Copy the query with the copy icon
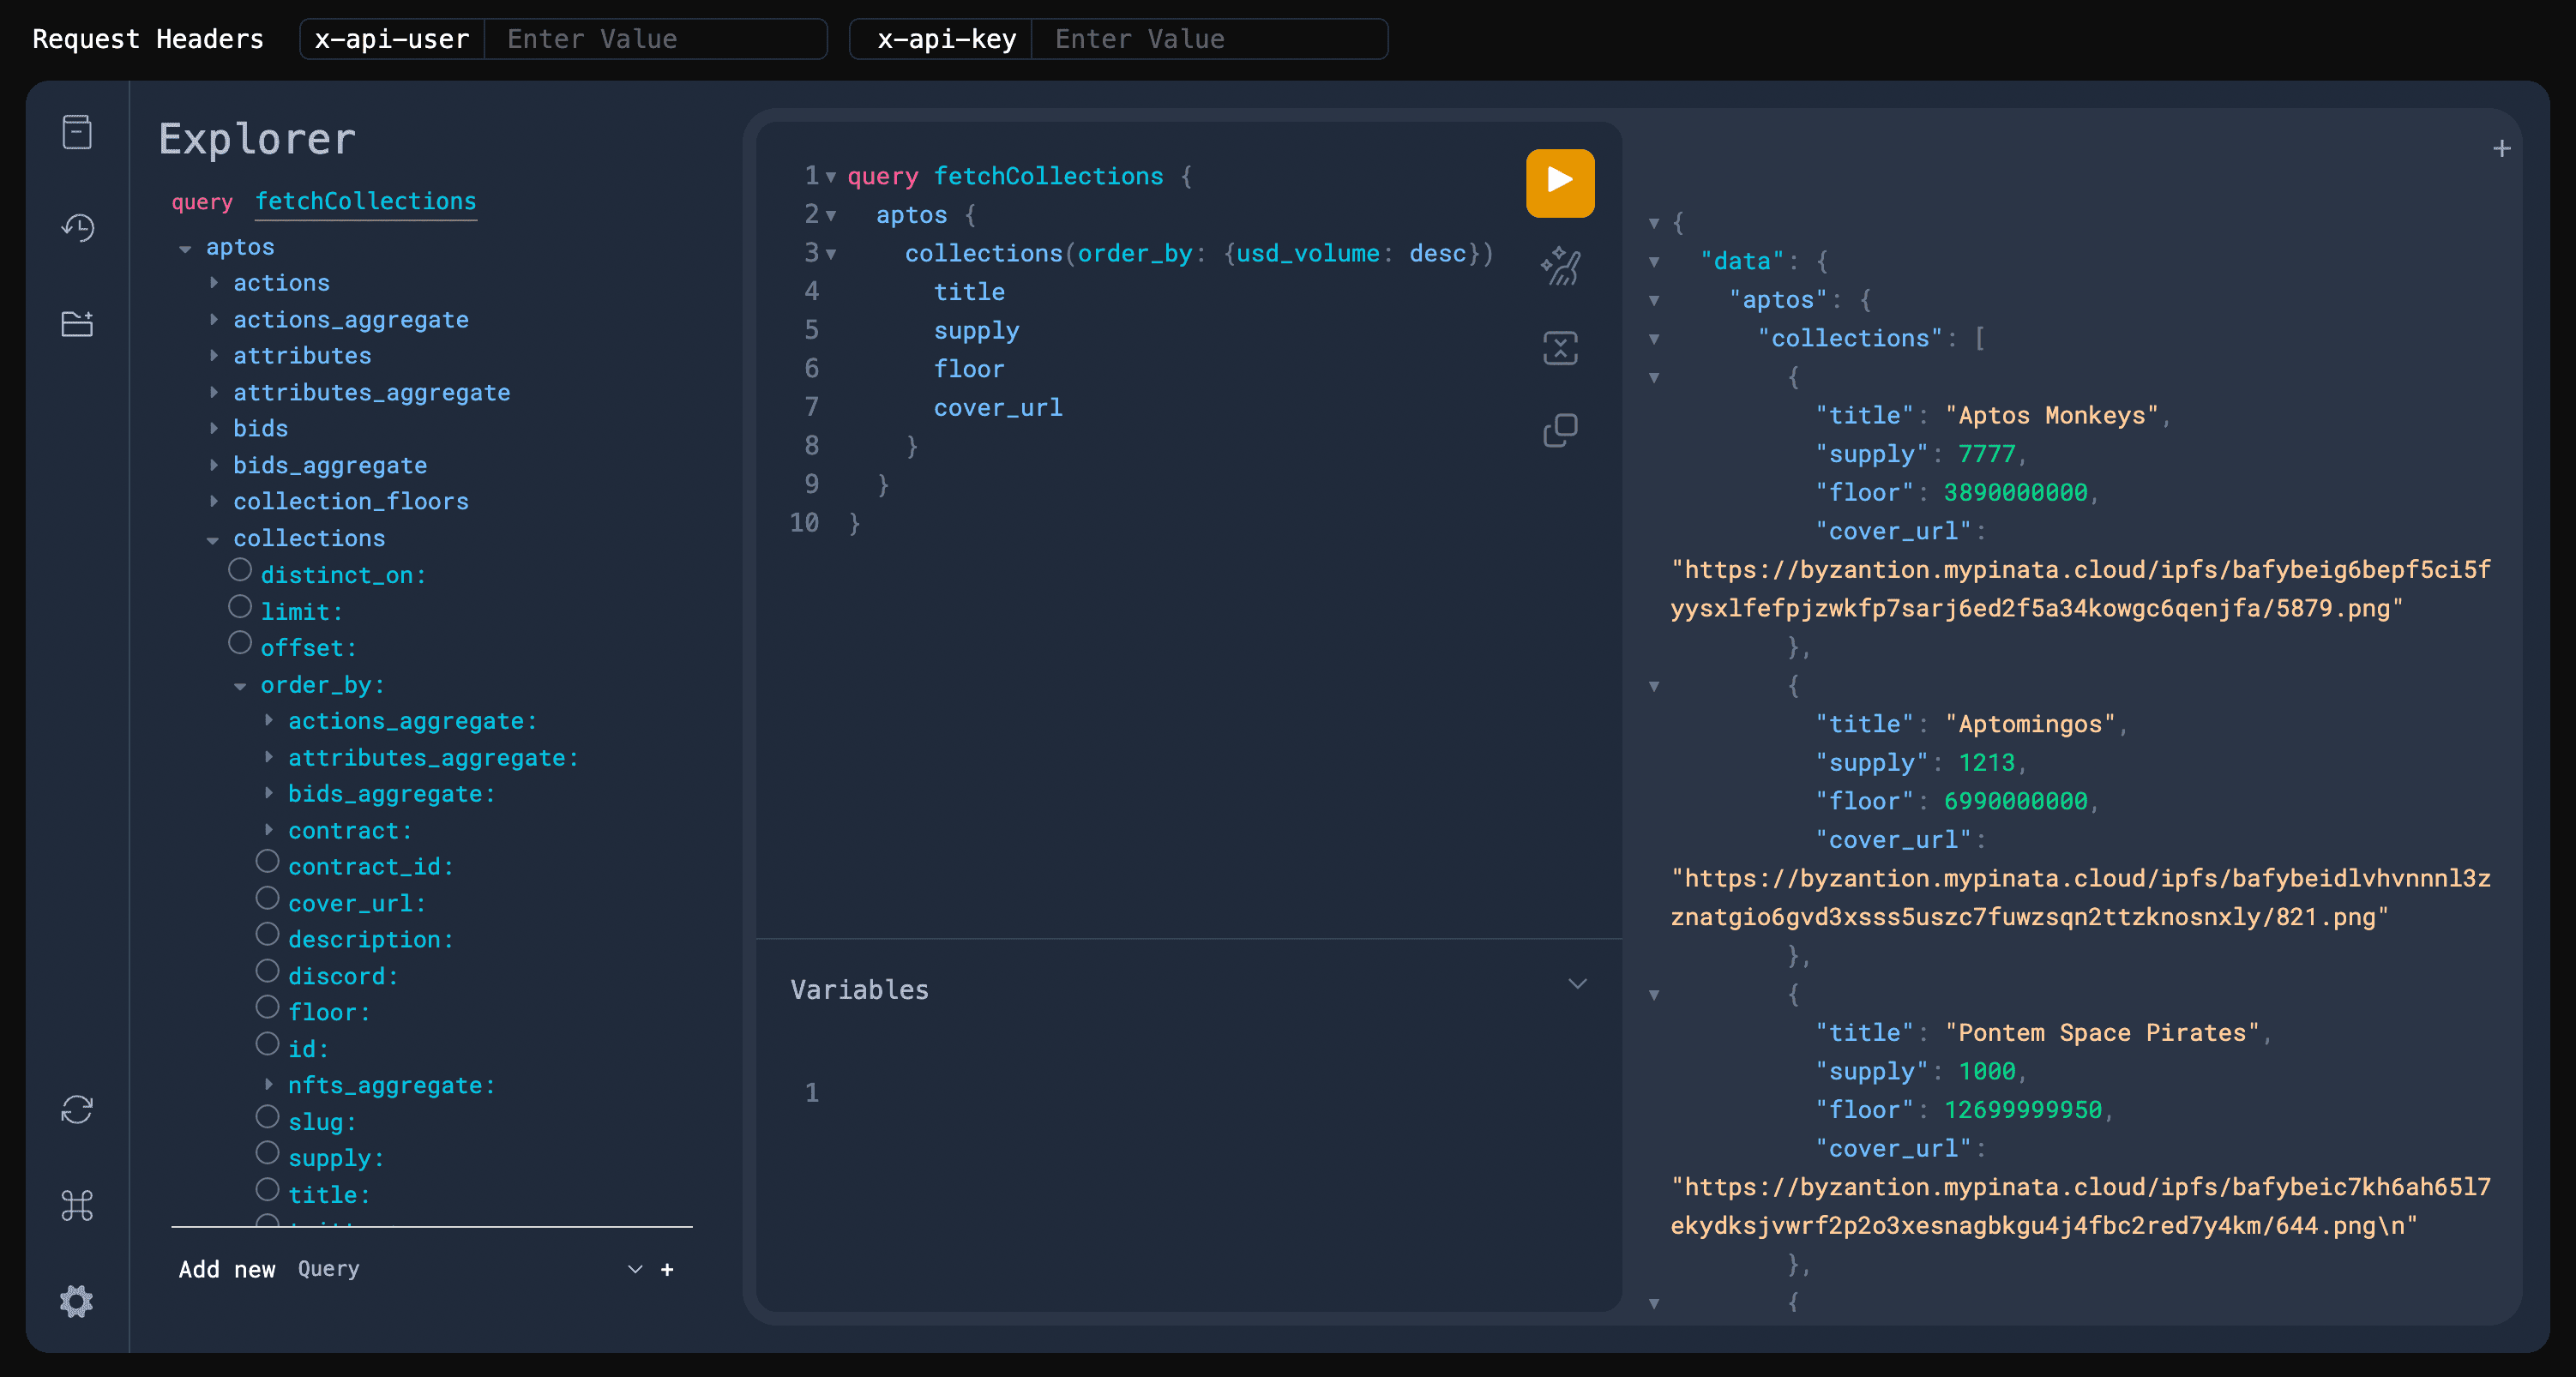 click(1559, 429)
